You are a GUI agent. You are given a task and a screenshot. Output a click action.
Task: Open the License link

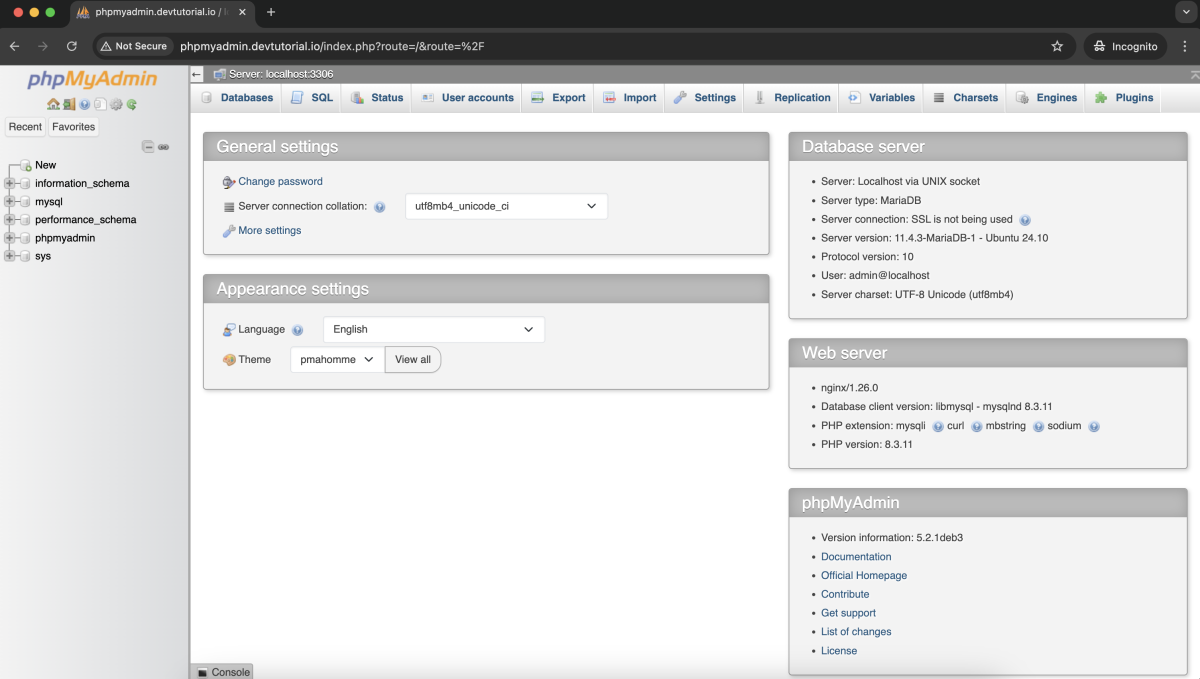coord(839,651)
